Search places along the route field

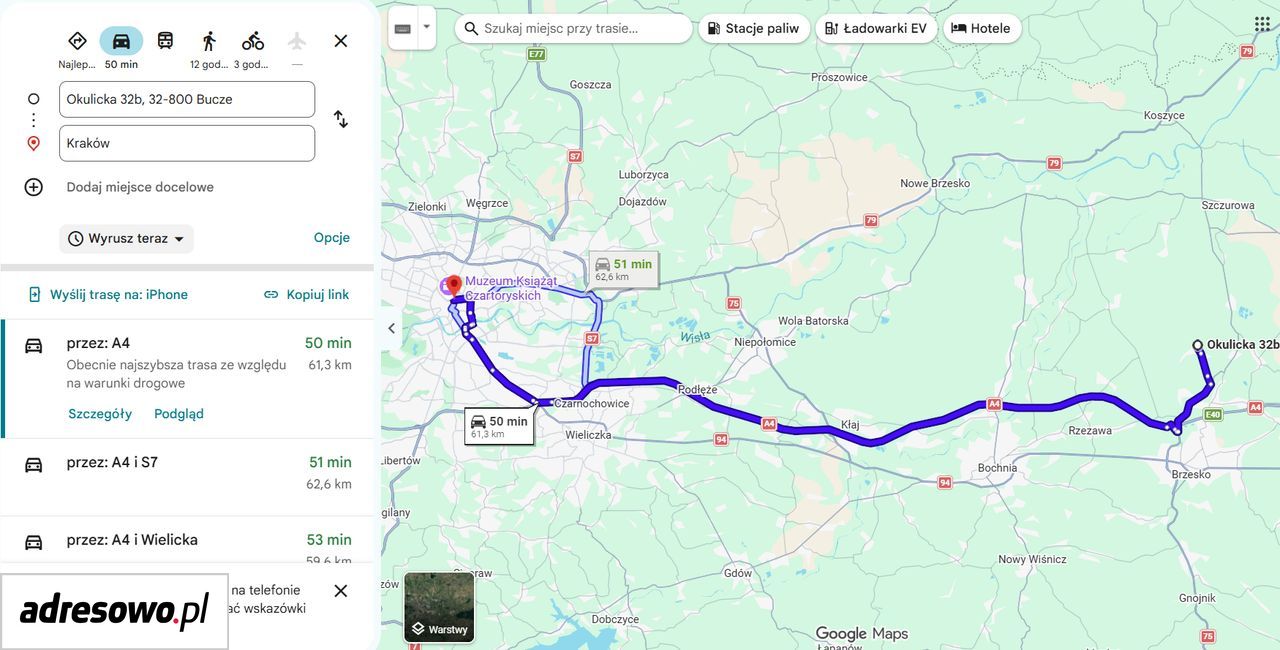coord(573,28)
